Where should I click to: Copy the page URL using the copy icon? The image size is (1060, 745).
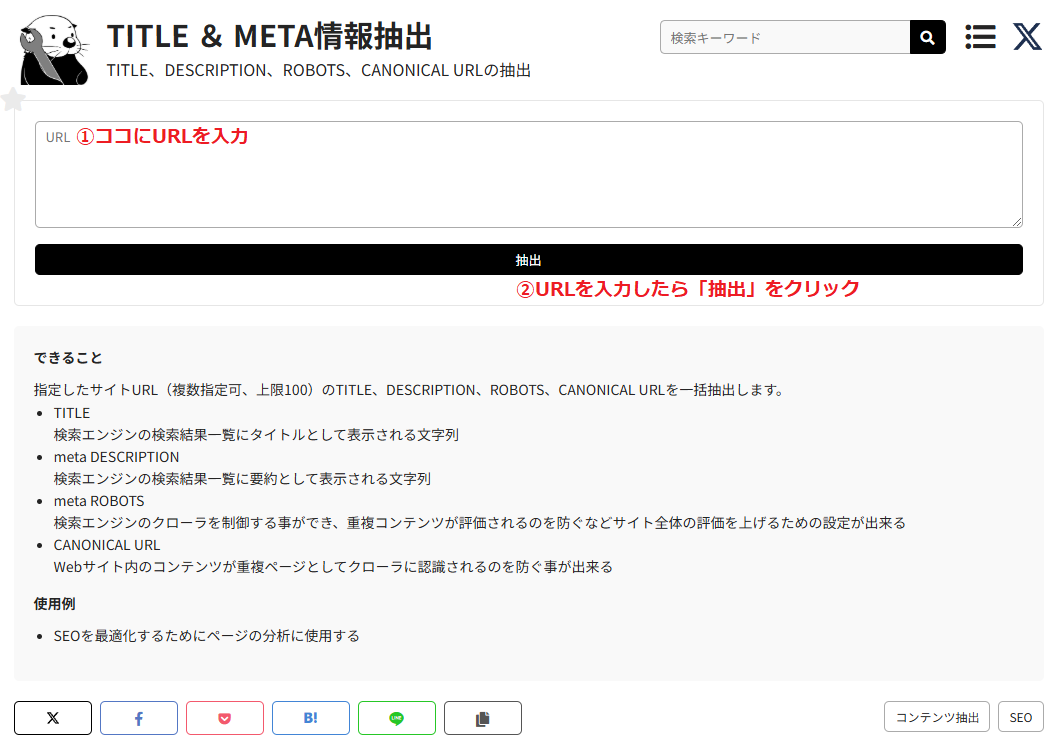click(482, 717)
